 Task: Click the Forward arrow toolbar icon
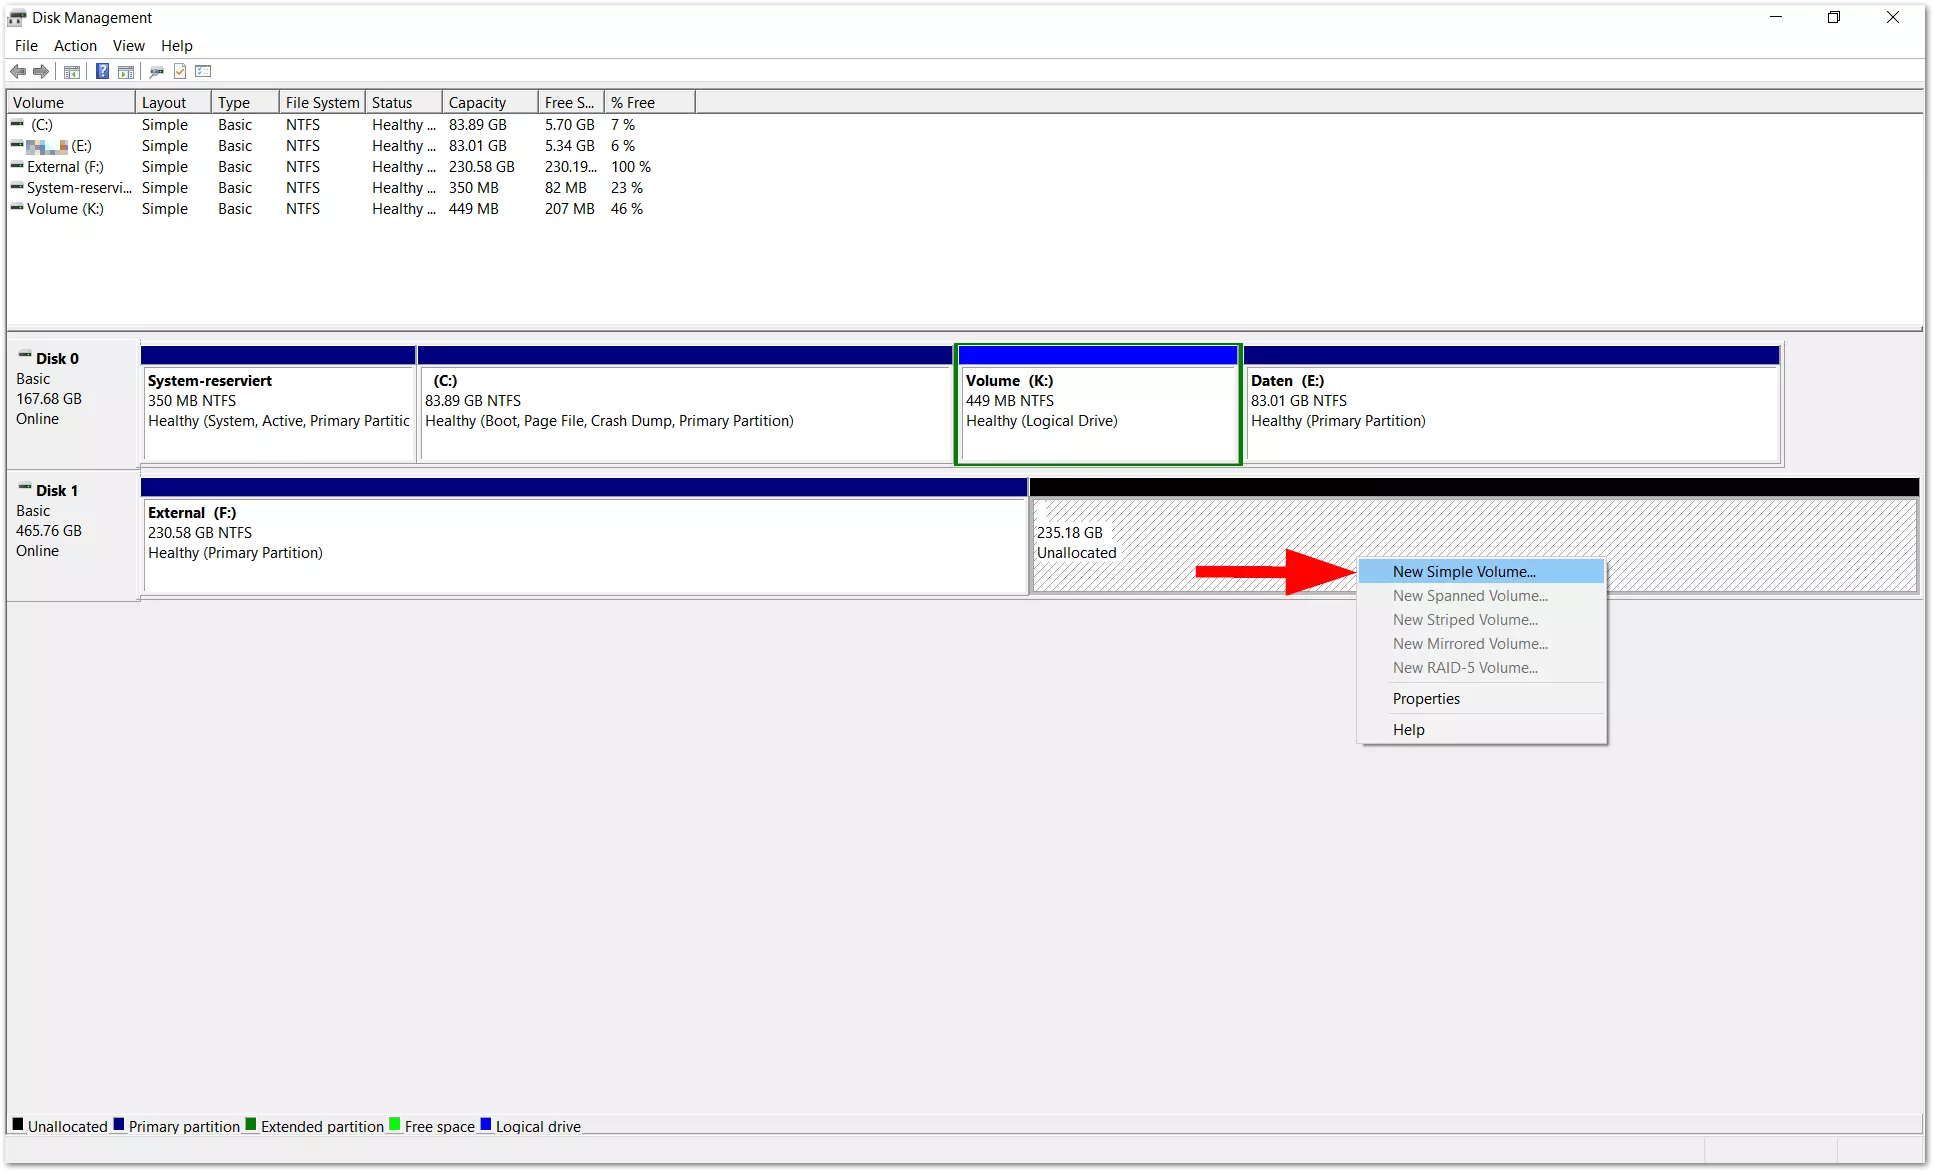41,72
